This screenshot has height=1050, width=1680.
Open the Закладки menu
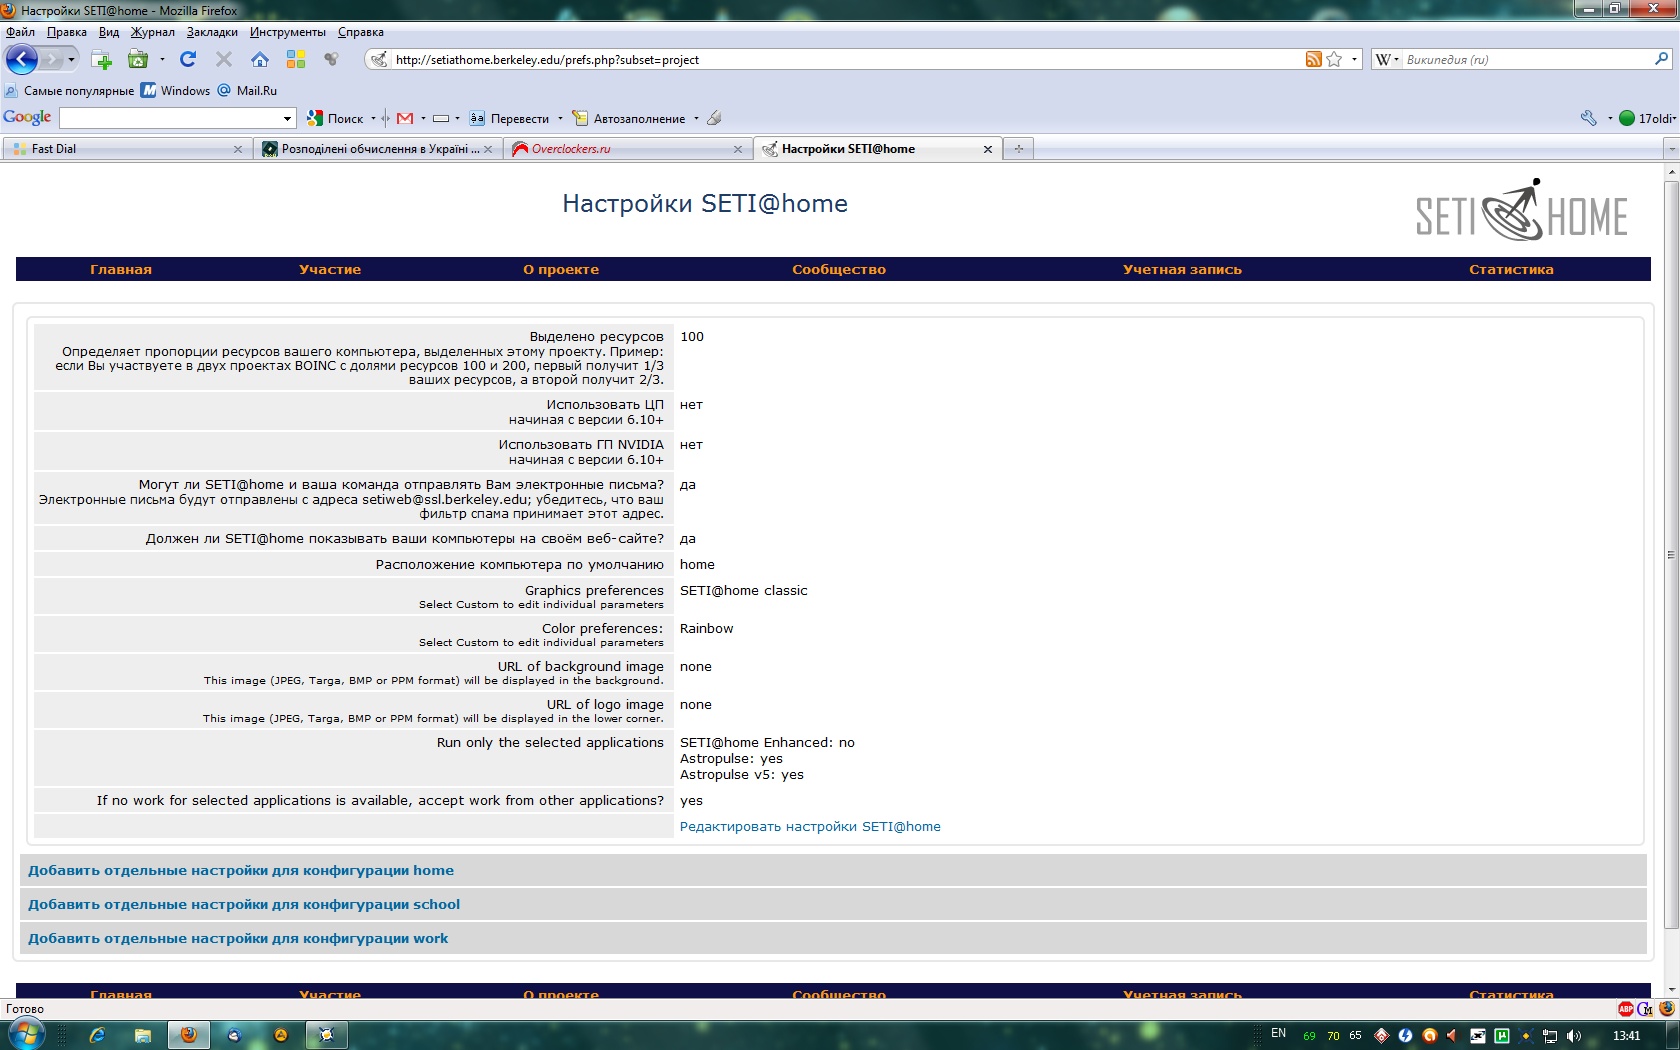[x=212, y=32]
